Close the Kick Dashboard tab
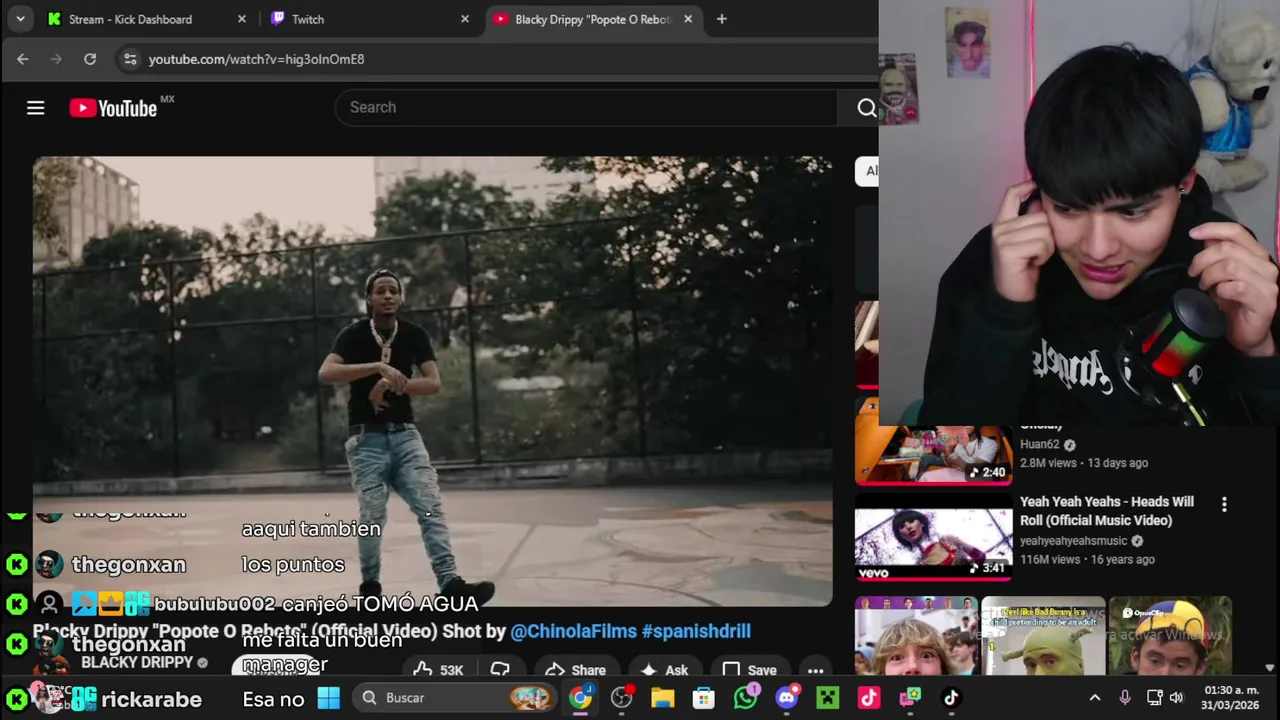Viewport: 1280px width, 720px height. (x=242, y=19)
